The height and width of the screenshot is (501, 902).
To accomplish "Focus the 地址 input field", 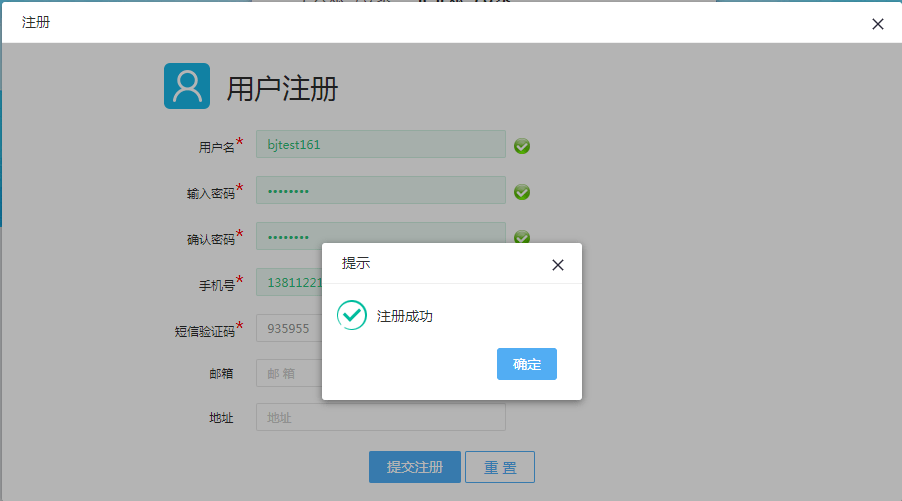I will click(381, 417).
